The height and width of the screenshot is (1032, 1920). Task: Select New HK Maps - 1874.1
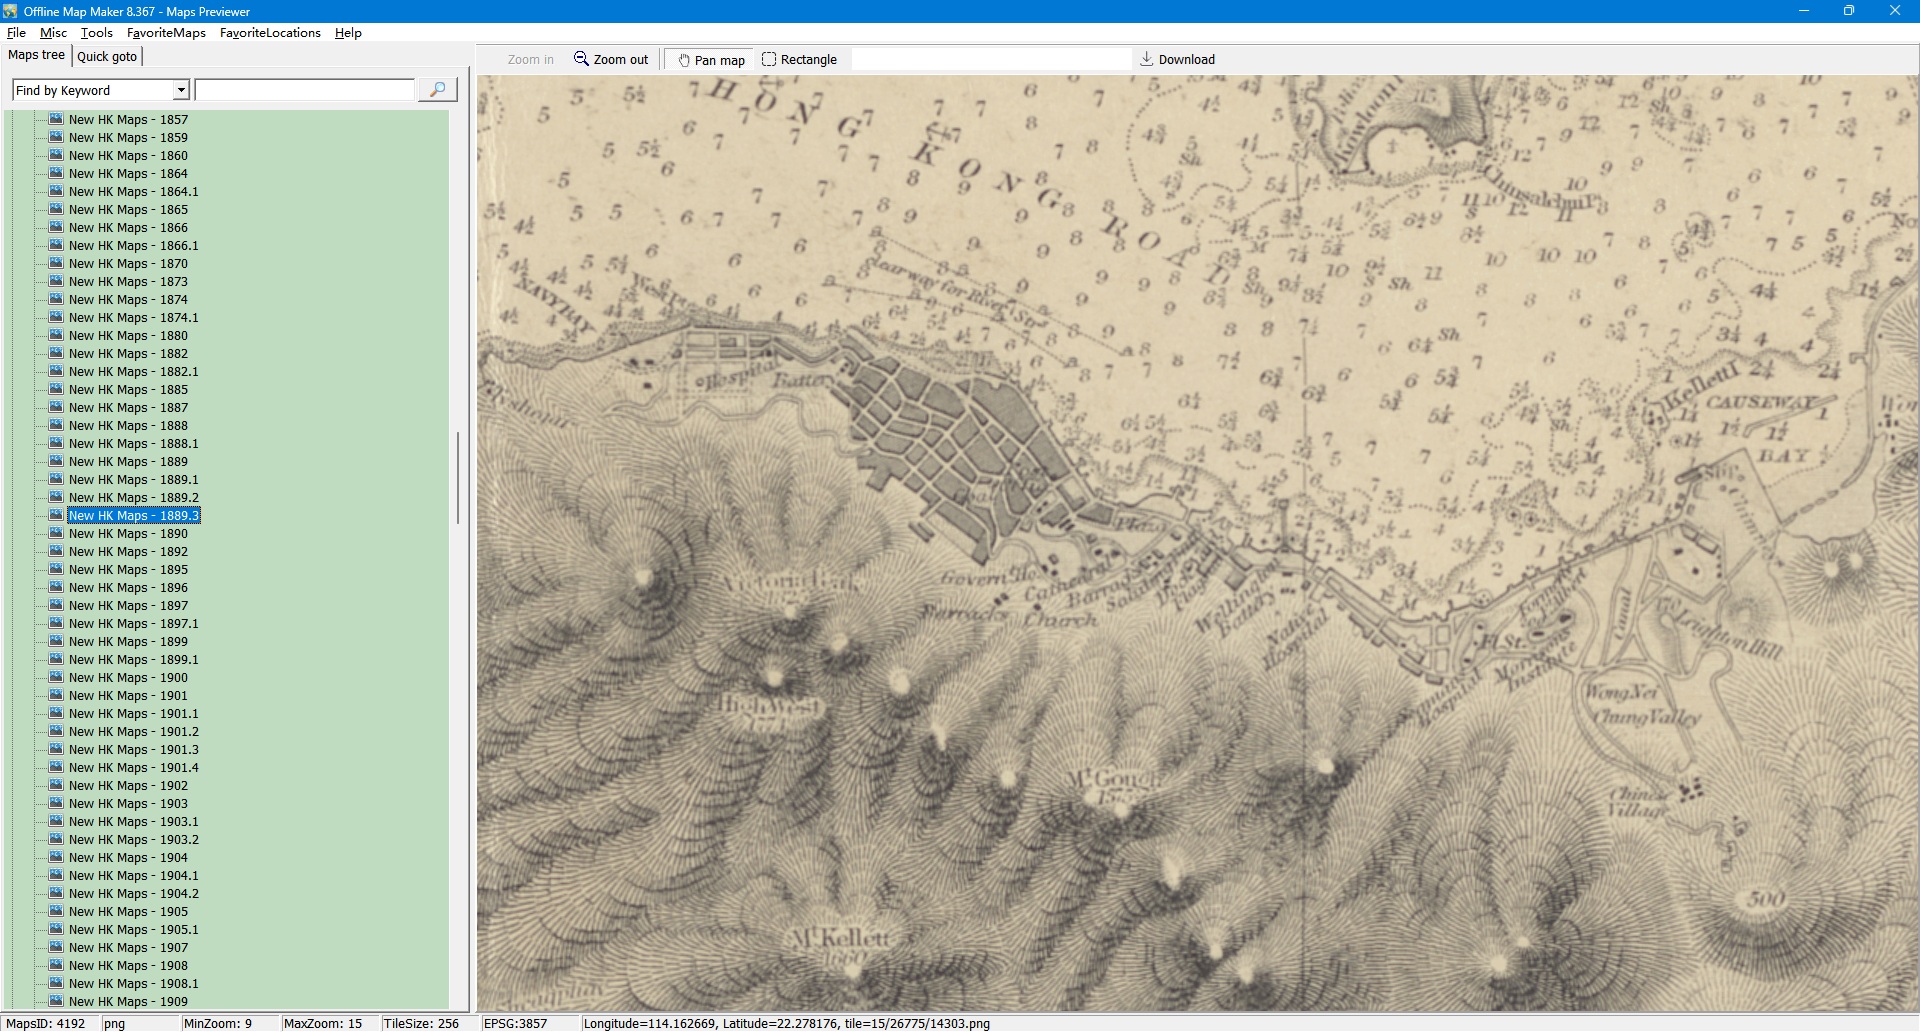(133, 318)
